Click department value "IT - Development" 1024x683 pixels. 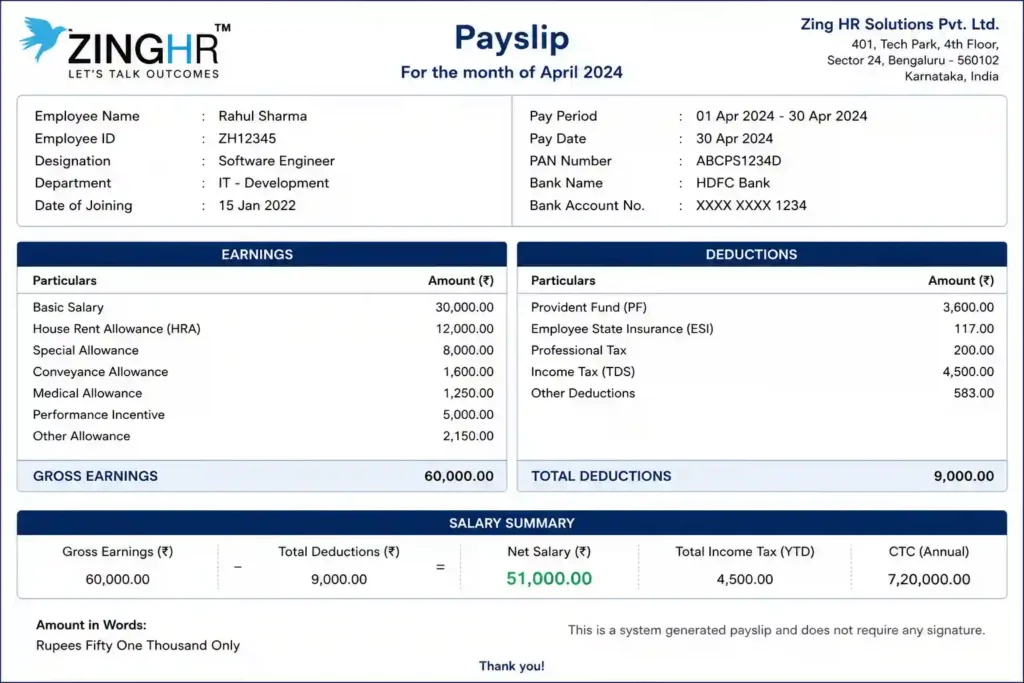click(x=274, y=183)
